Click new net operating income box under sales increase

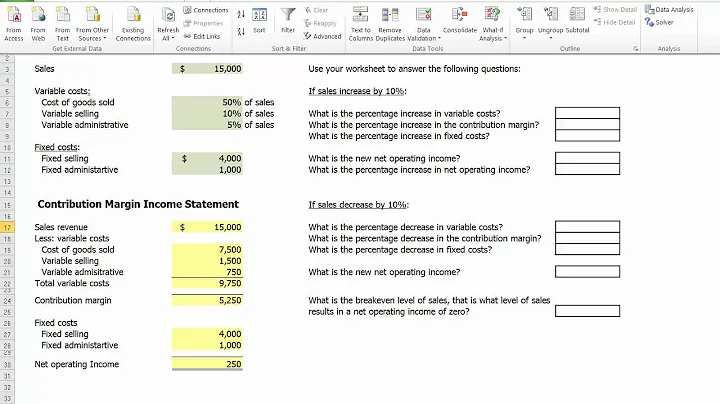coord(587,158)
